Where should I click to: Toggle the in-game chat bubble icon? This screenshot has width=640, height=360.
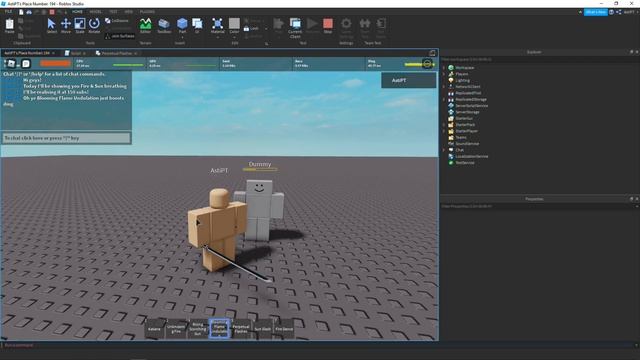pyautogui.click(x=26, y=63)
